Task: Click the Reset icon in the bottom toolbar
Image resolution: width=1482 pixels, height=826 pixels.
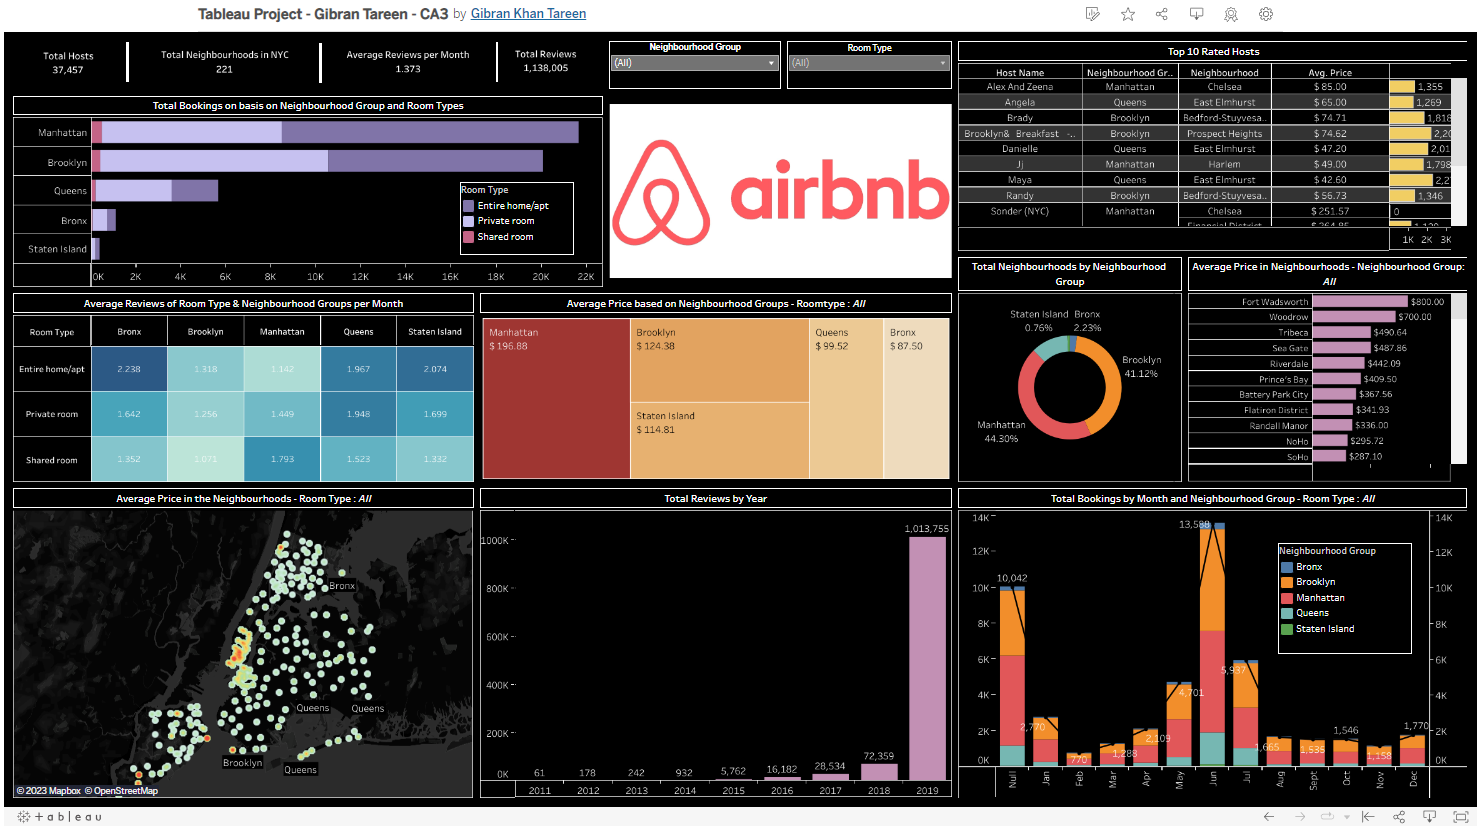Action: [x=1369, y=816]
